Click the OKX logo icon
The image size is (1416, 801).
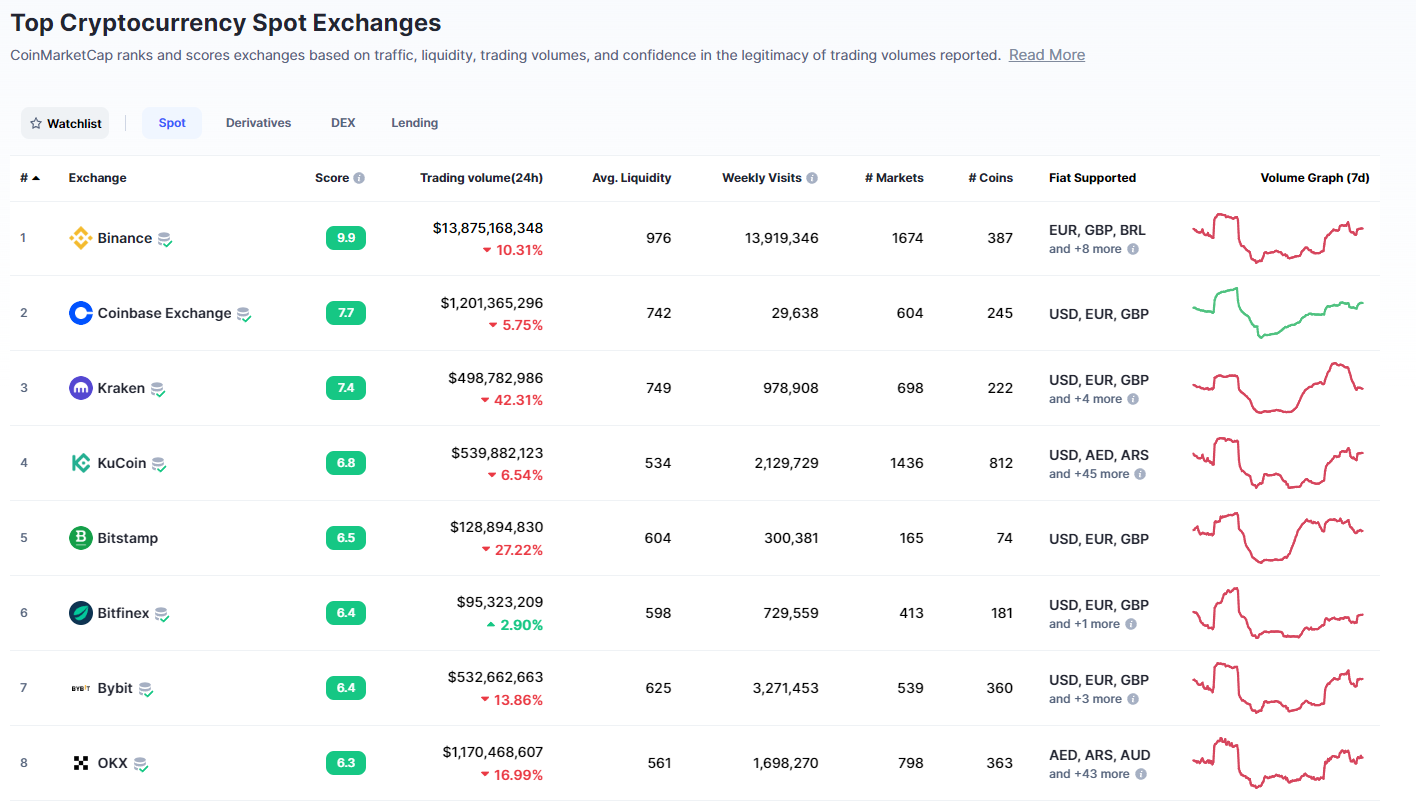click(81, 763)
